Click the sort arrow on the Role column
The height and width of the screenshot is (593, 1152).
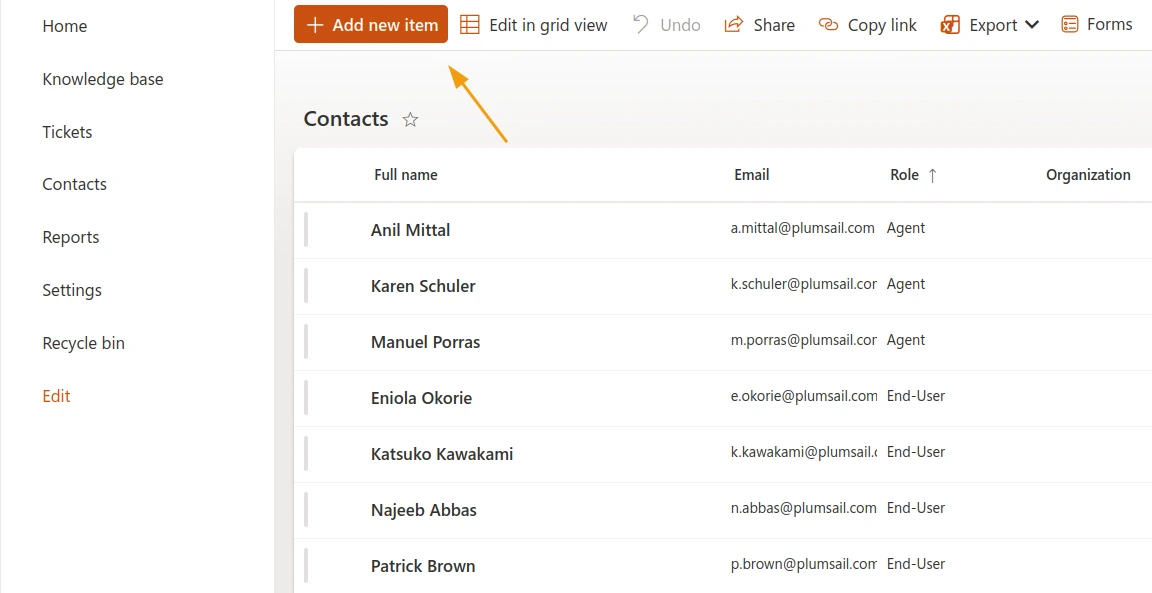coord(935,174)
